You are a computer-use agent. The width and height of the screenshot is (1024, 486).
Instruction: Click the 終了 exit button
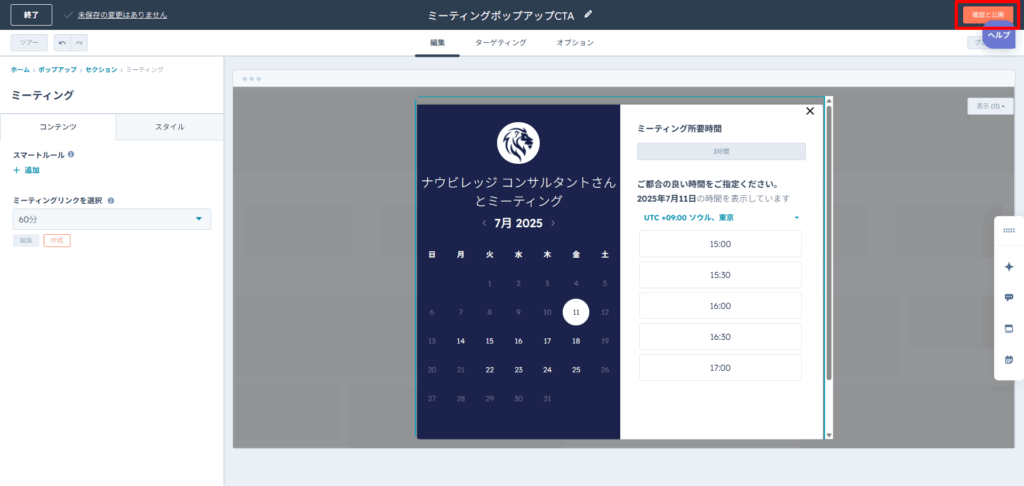31,14
